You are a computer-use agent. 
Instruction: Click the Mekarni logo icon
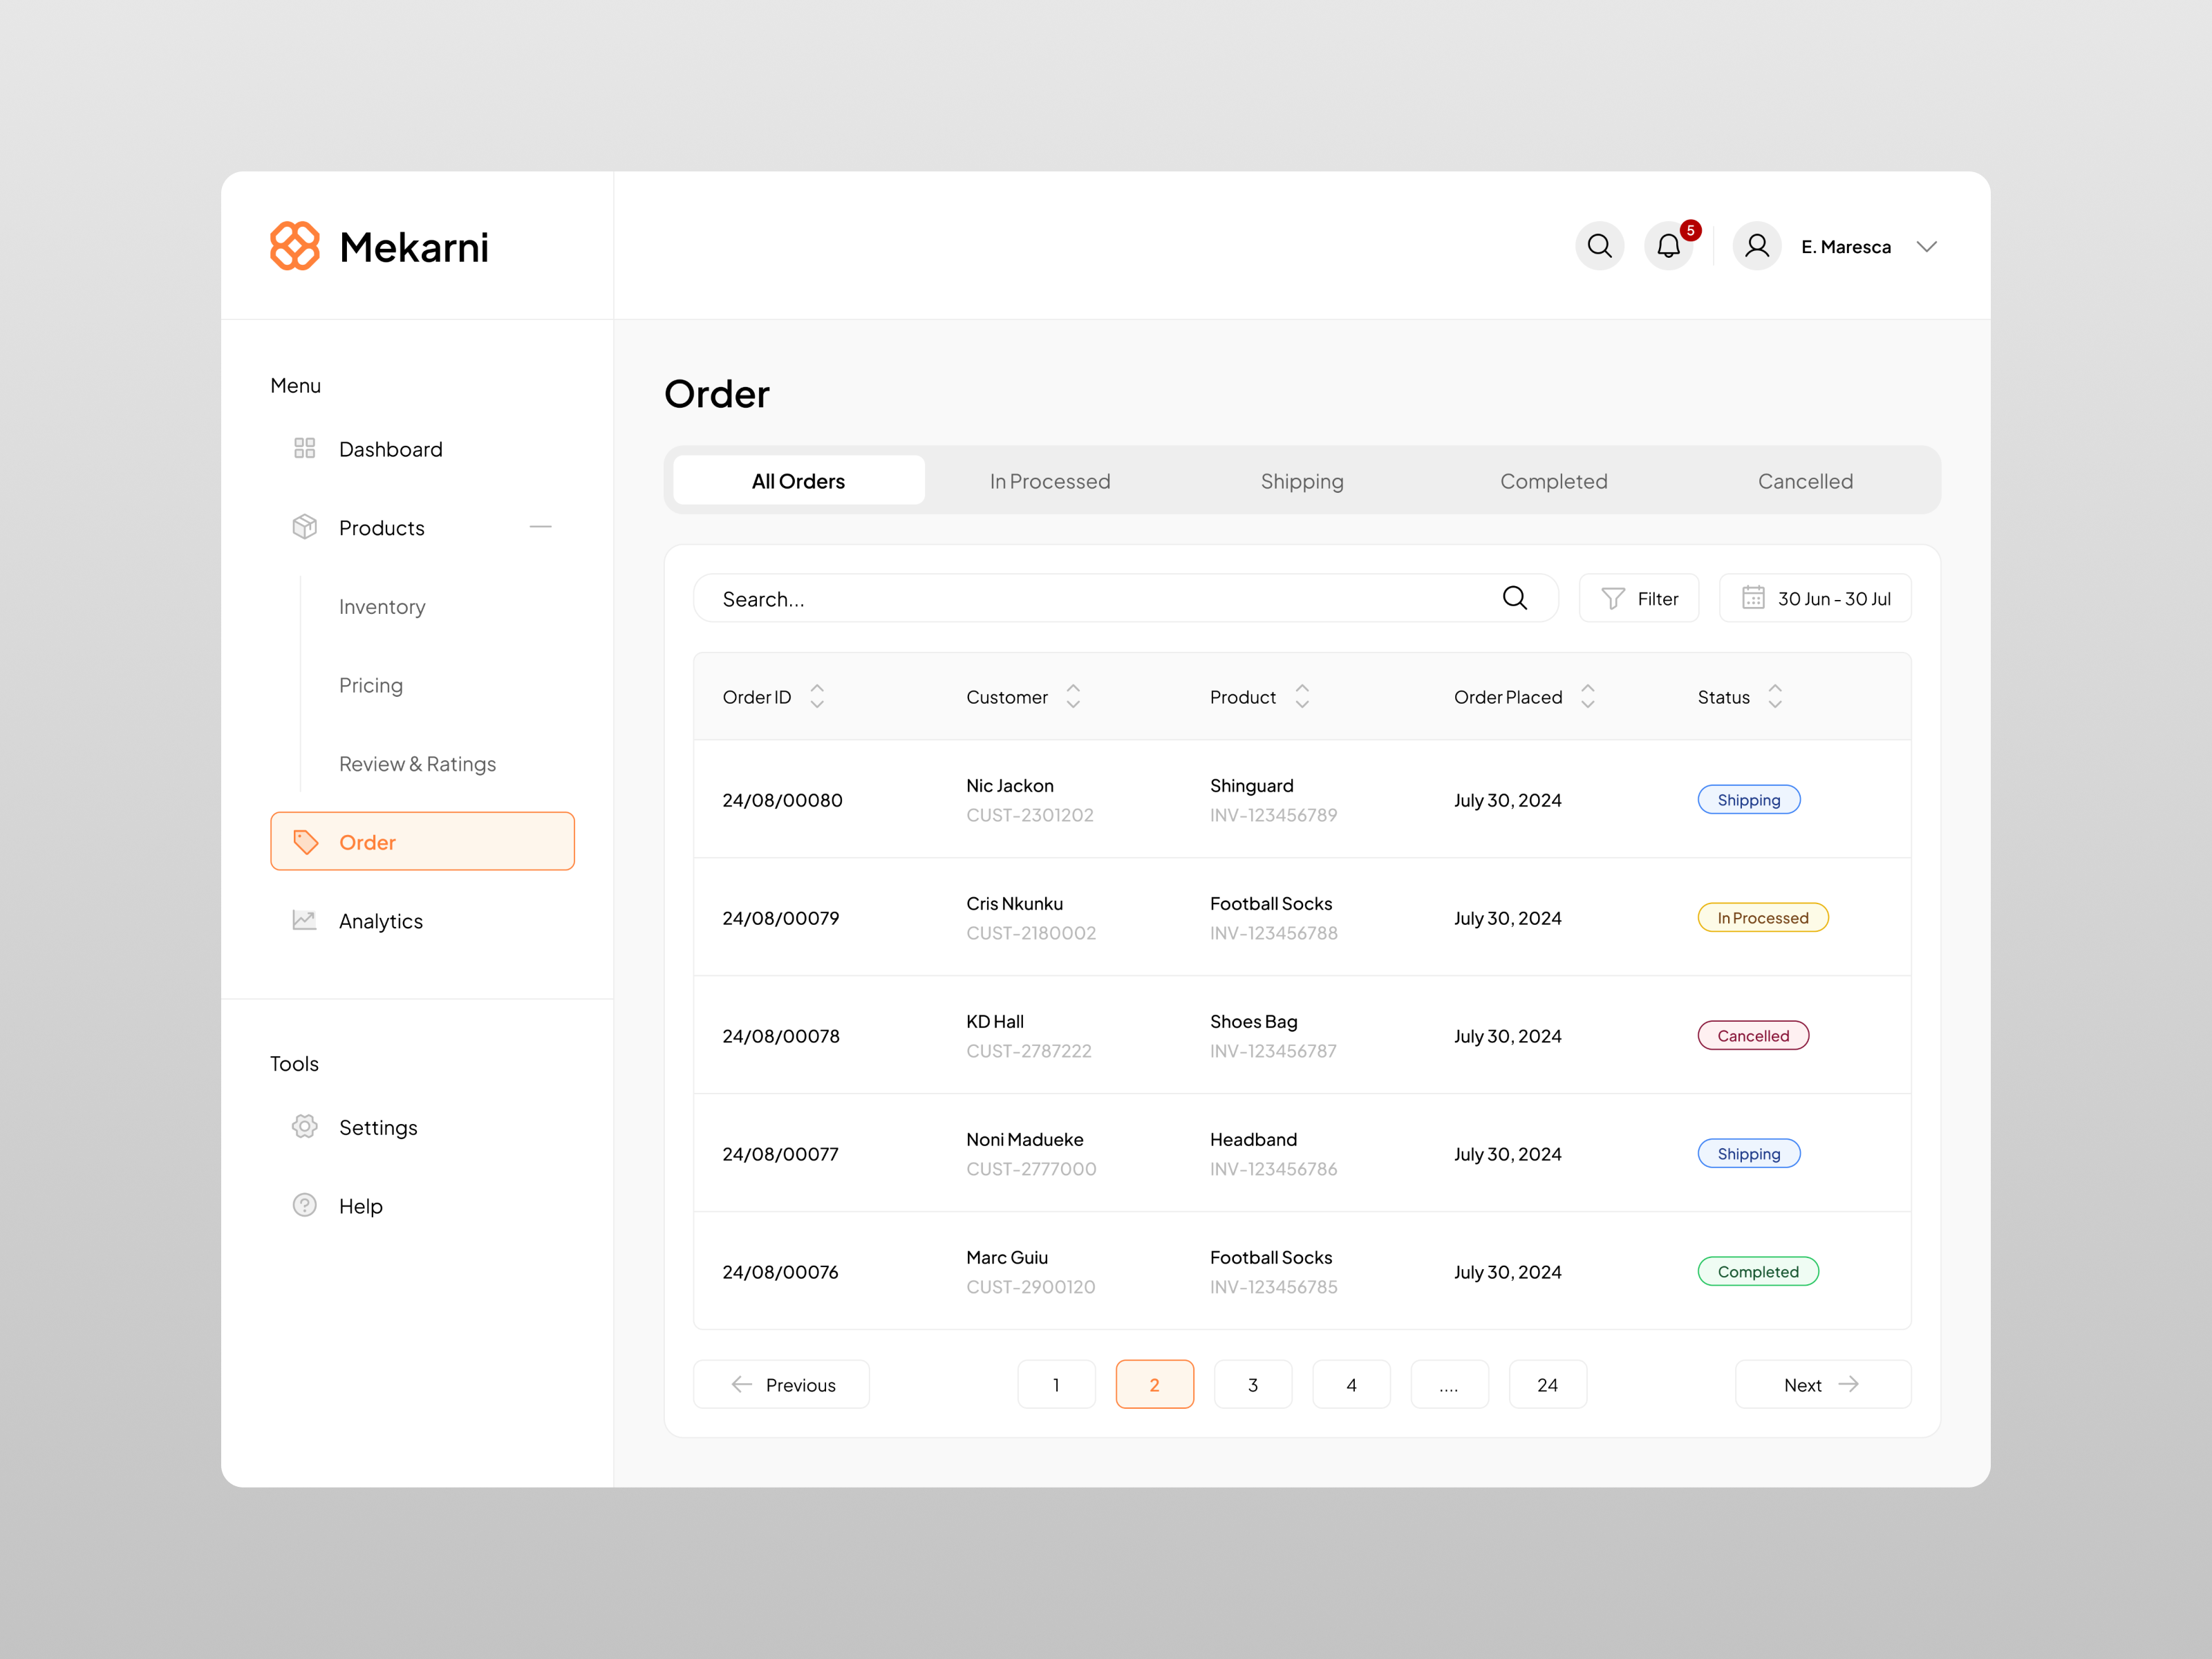(x=294, y=246)
